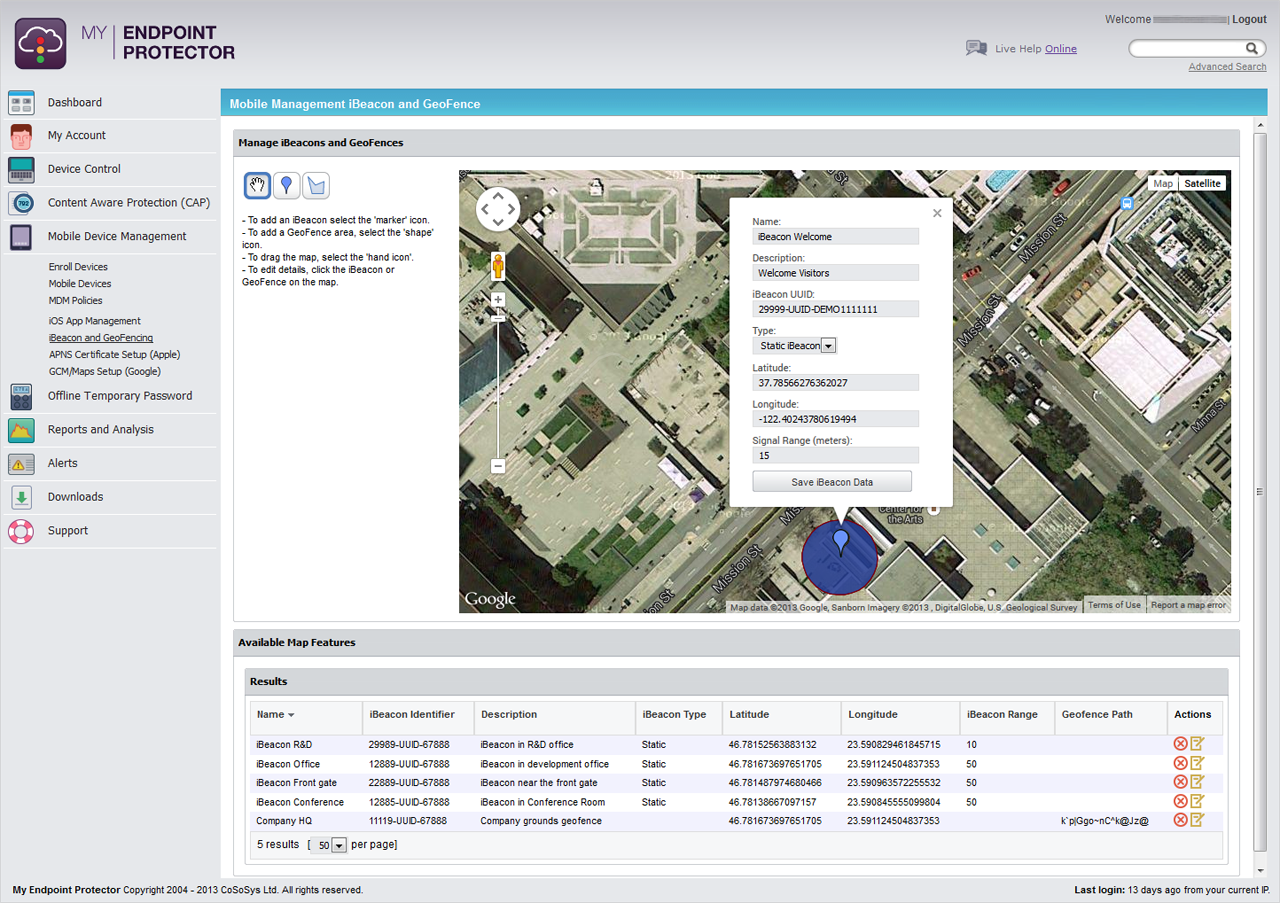
Task: Delete the iBeacon Office entry
Action: 1180,763
